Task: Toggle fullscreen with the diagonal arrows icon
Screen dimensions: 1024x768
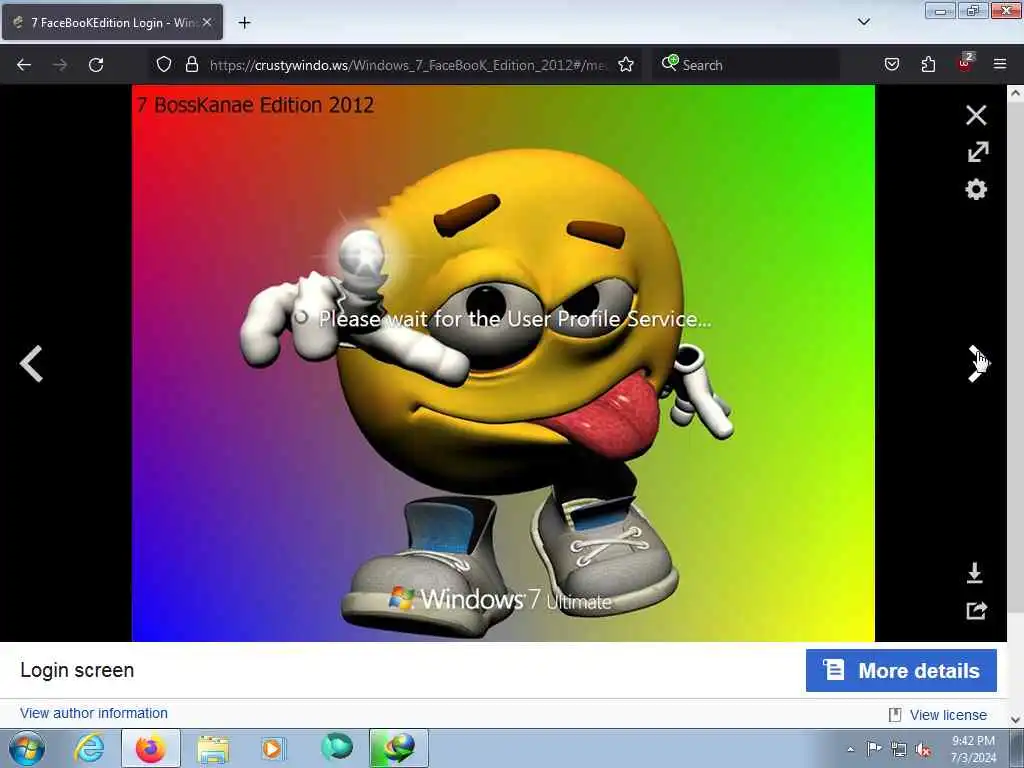Action: pyautogui.click(x=977, y=152)
